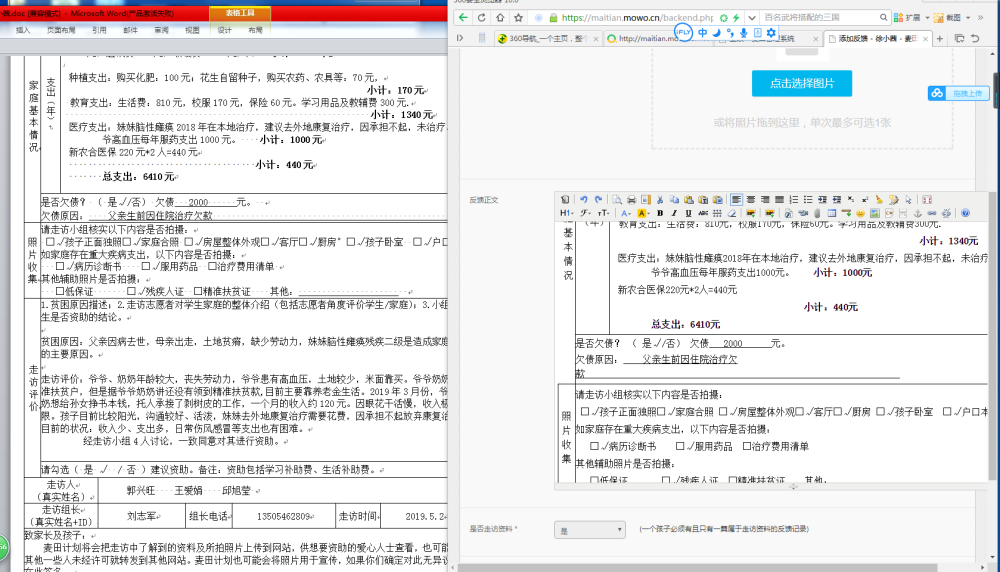Expand more browser toolbar items chevron
The height and width of the screenshot is (572, 1000).
click(x=981, y=18)
